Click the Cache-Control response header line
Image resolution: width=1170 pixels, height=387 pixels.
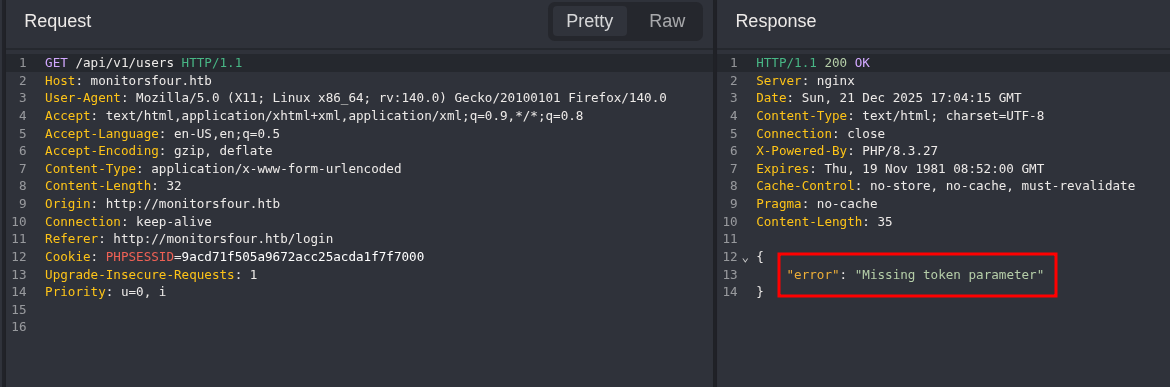pyautogui.click(x=945, y=186)
